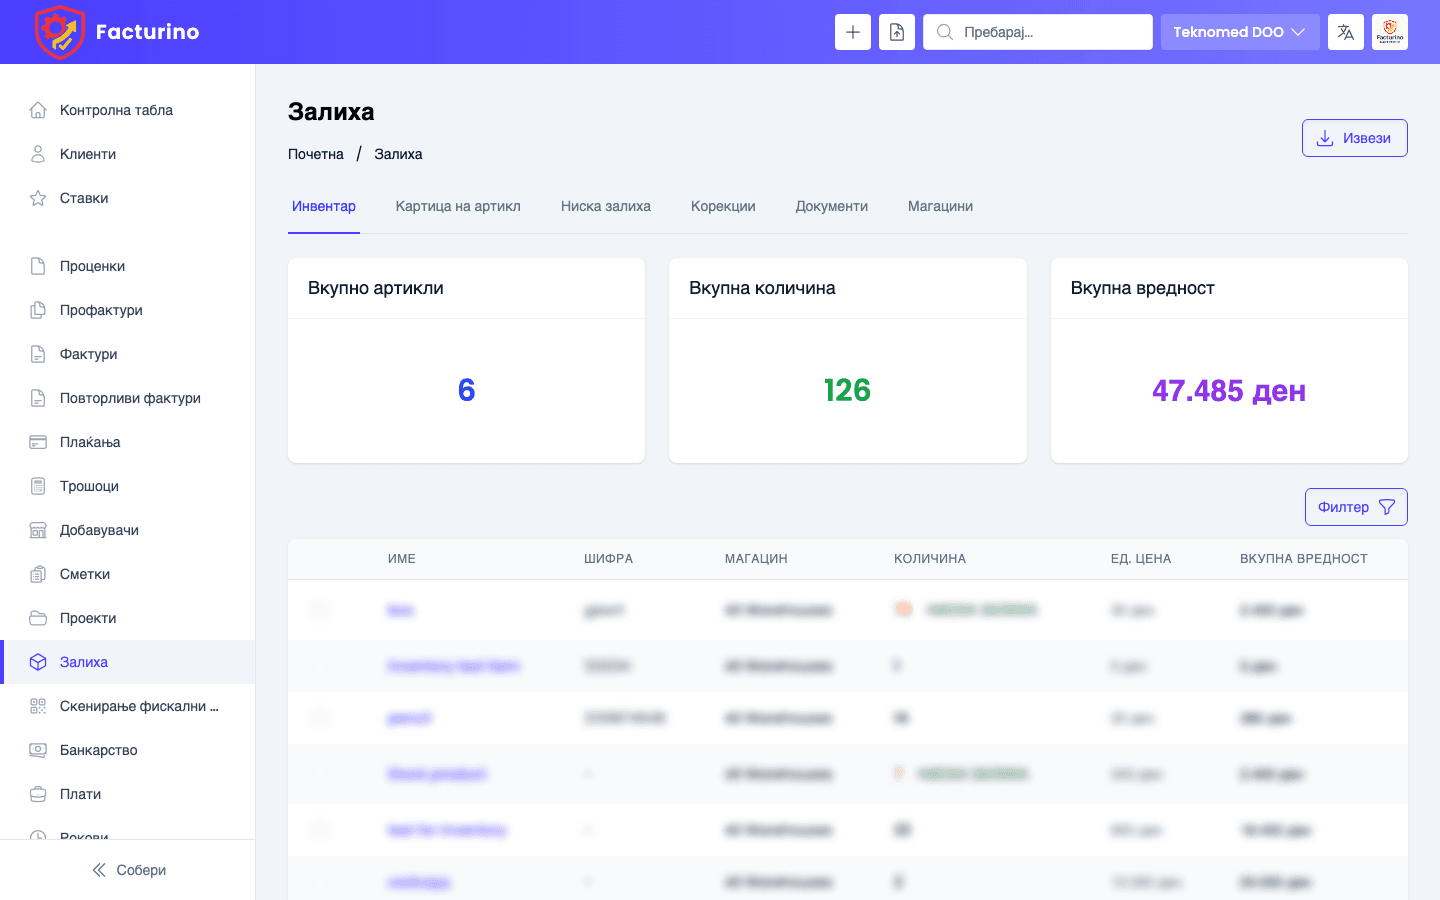Open Ставки with the star icon
Viewport: 1440px width, 900px height.
84,198
